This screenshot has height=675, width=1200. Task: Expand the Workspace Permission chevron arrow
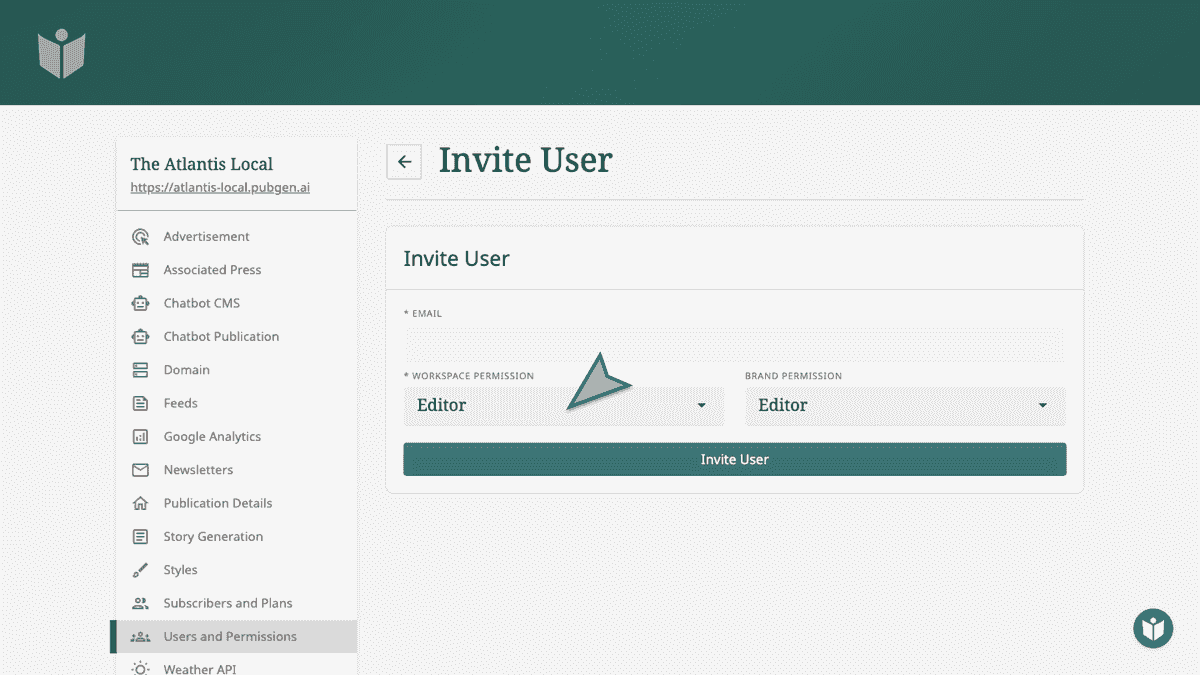click(x=700, y=406)
